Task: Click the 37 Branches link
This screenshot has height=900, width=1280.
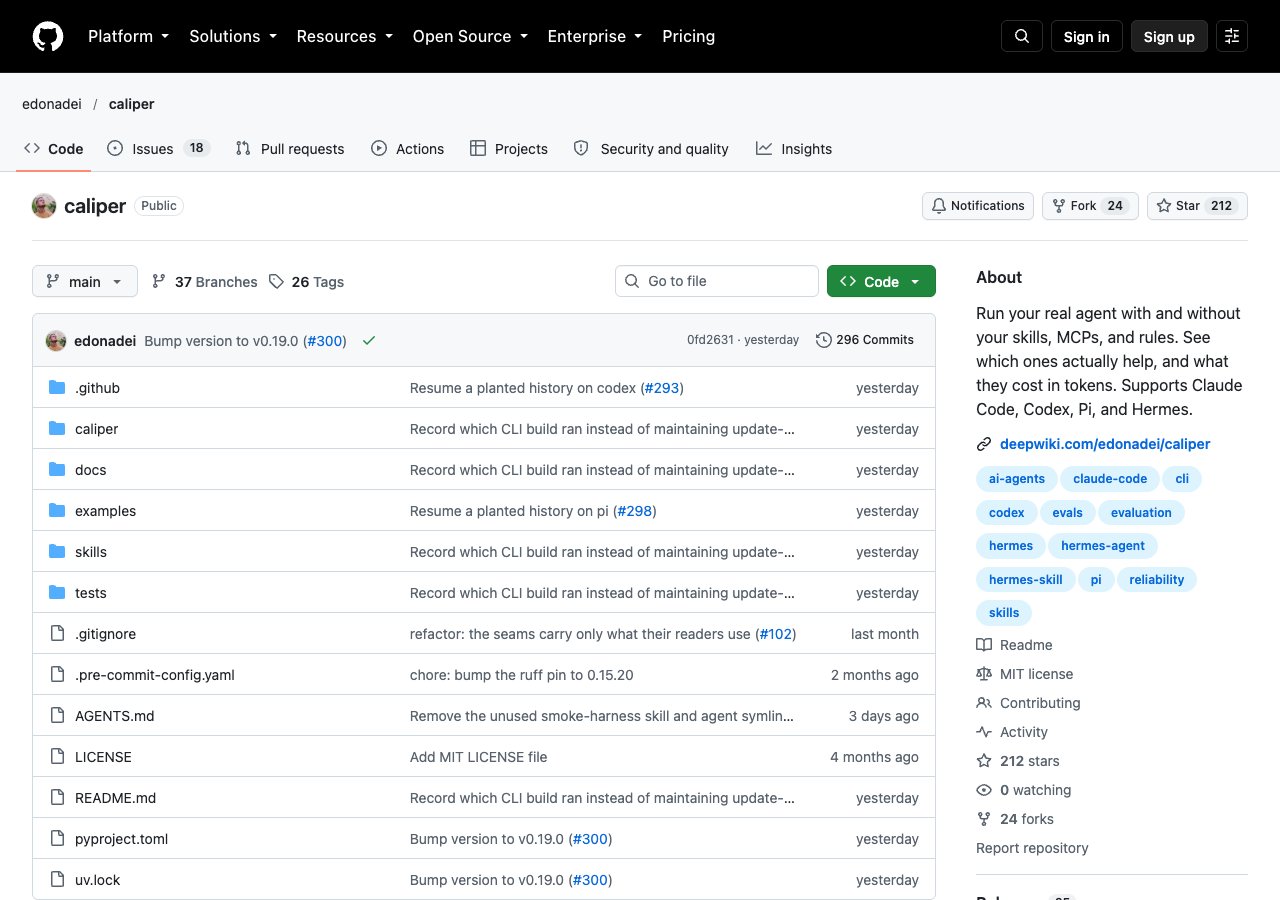Action: [x=204, y=282]
